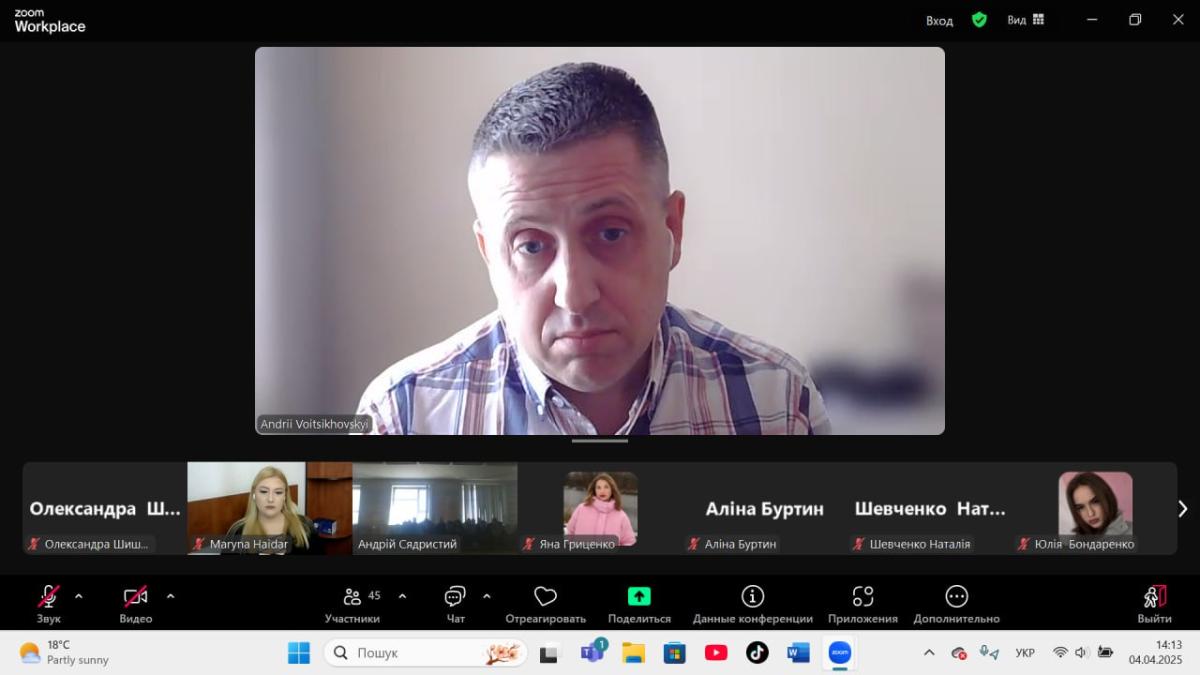The image size is (1200, 675).
Task: Click the green encryption shield icon
Action: pos(979,20)
